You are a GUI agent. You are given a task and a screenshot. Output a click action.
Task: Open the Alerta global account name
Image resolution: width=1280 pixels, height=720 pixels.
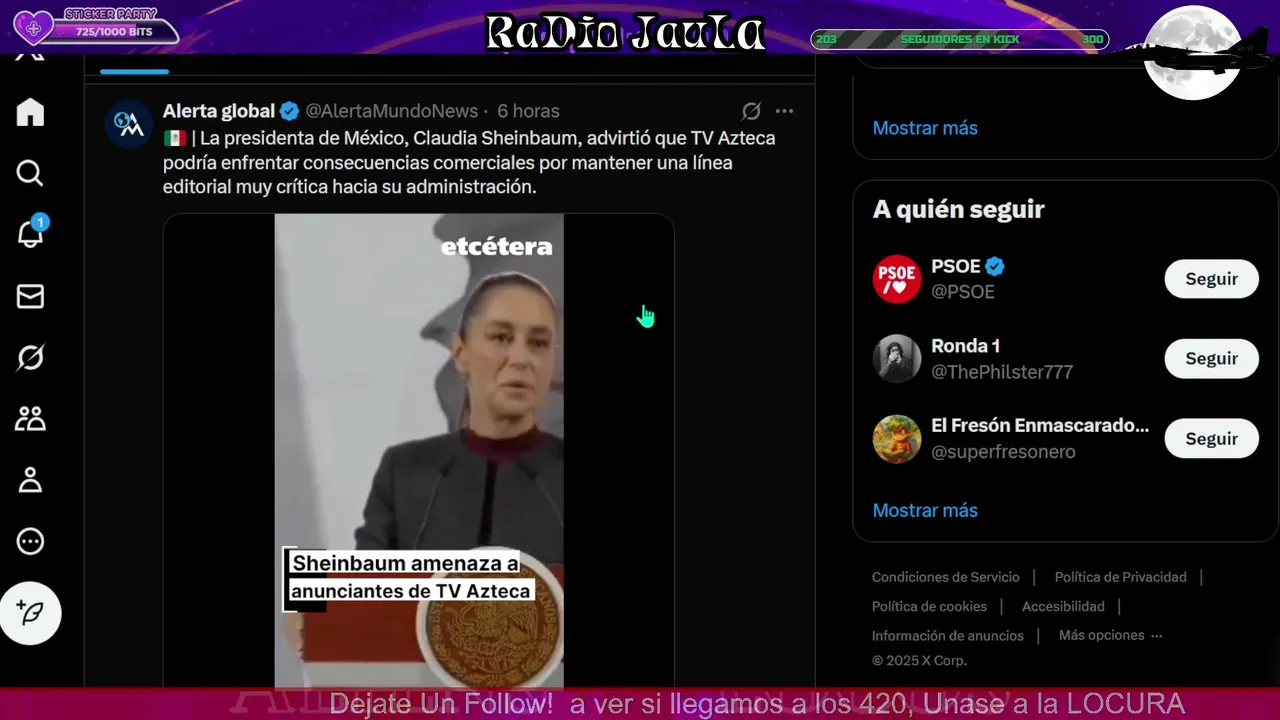point(219,111)
